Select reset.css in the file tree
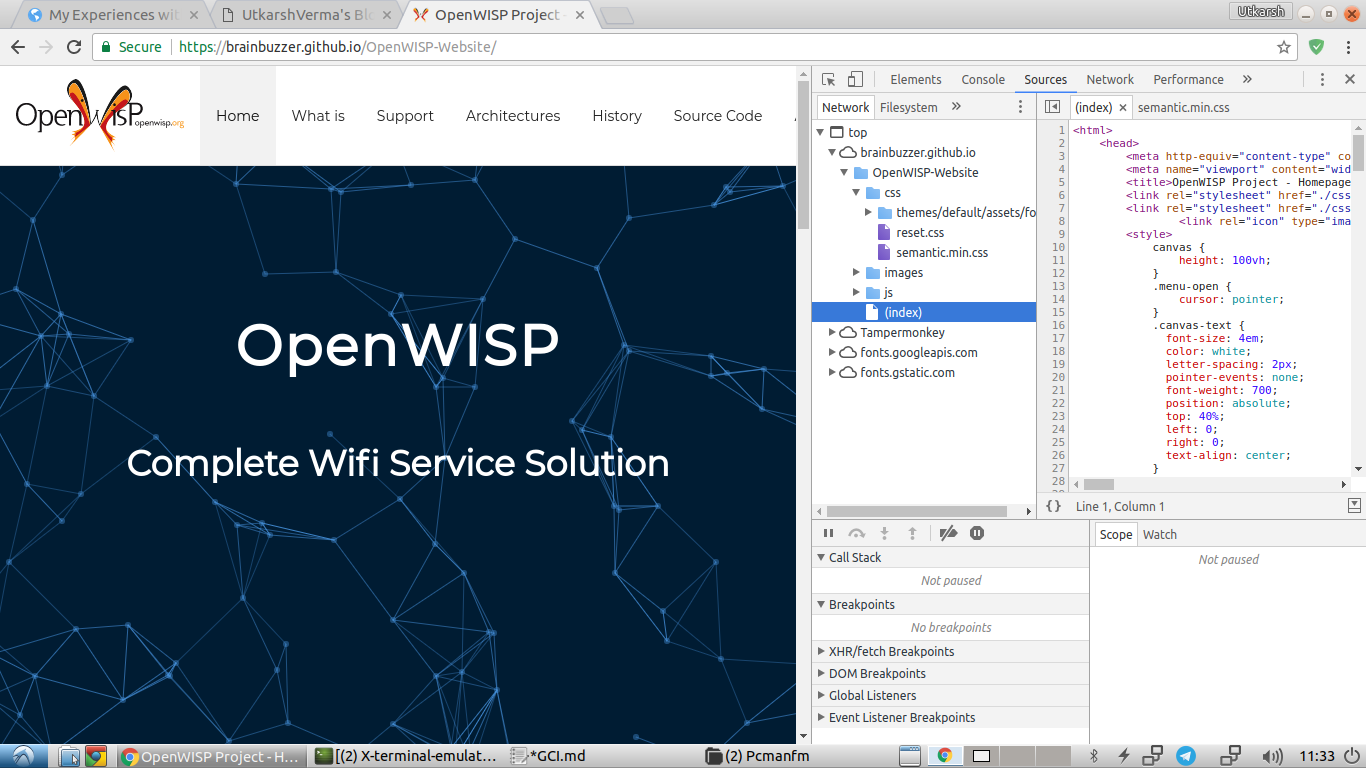 (919, 233)
